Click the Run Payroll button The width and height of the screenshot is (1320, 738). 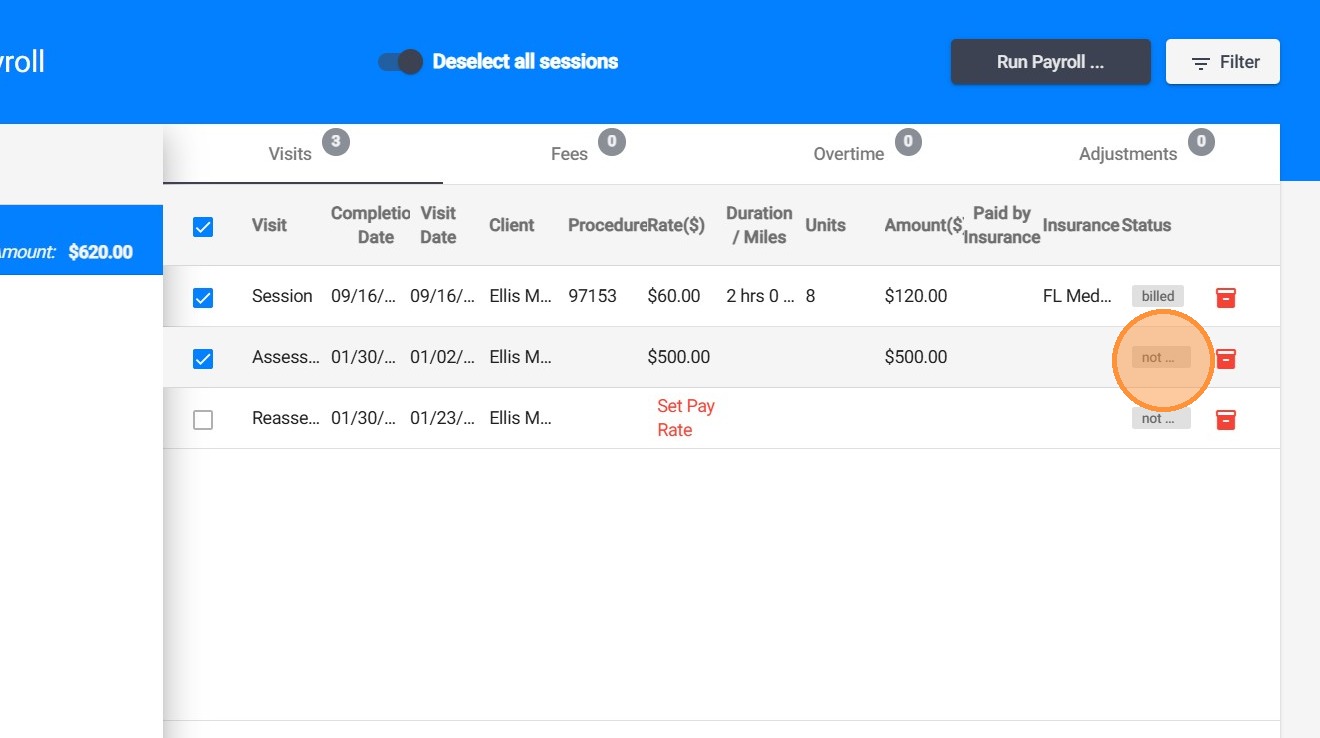click(1050, 62)
